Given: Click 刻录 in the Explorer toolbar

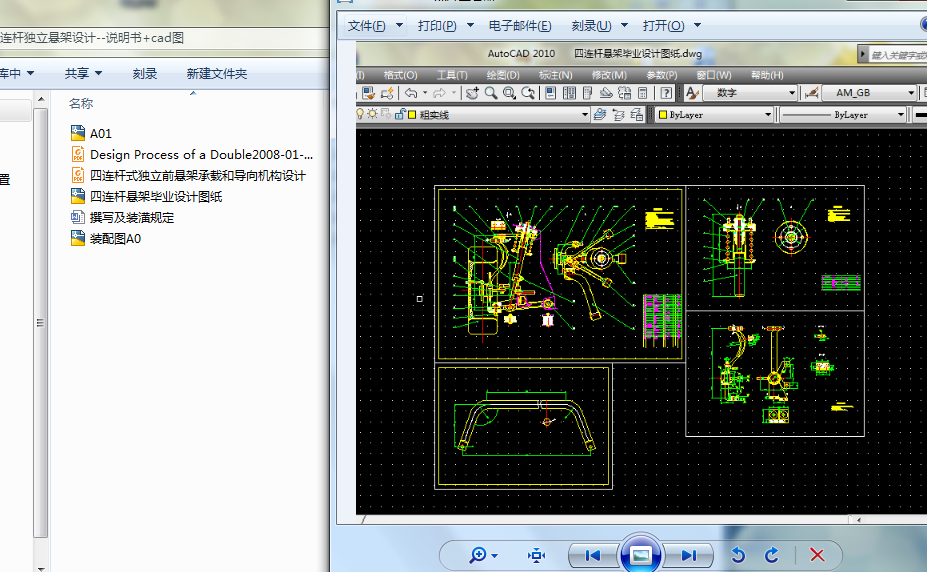Looking at the screenshot, I should pos(145,73).
